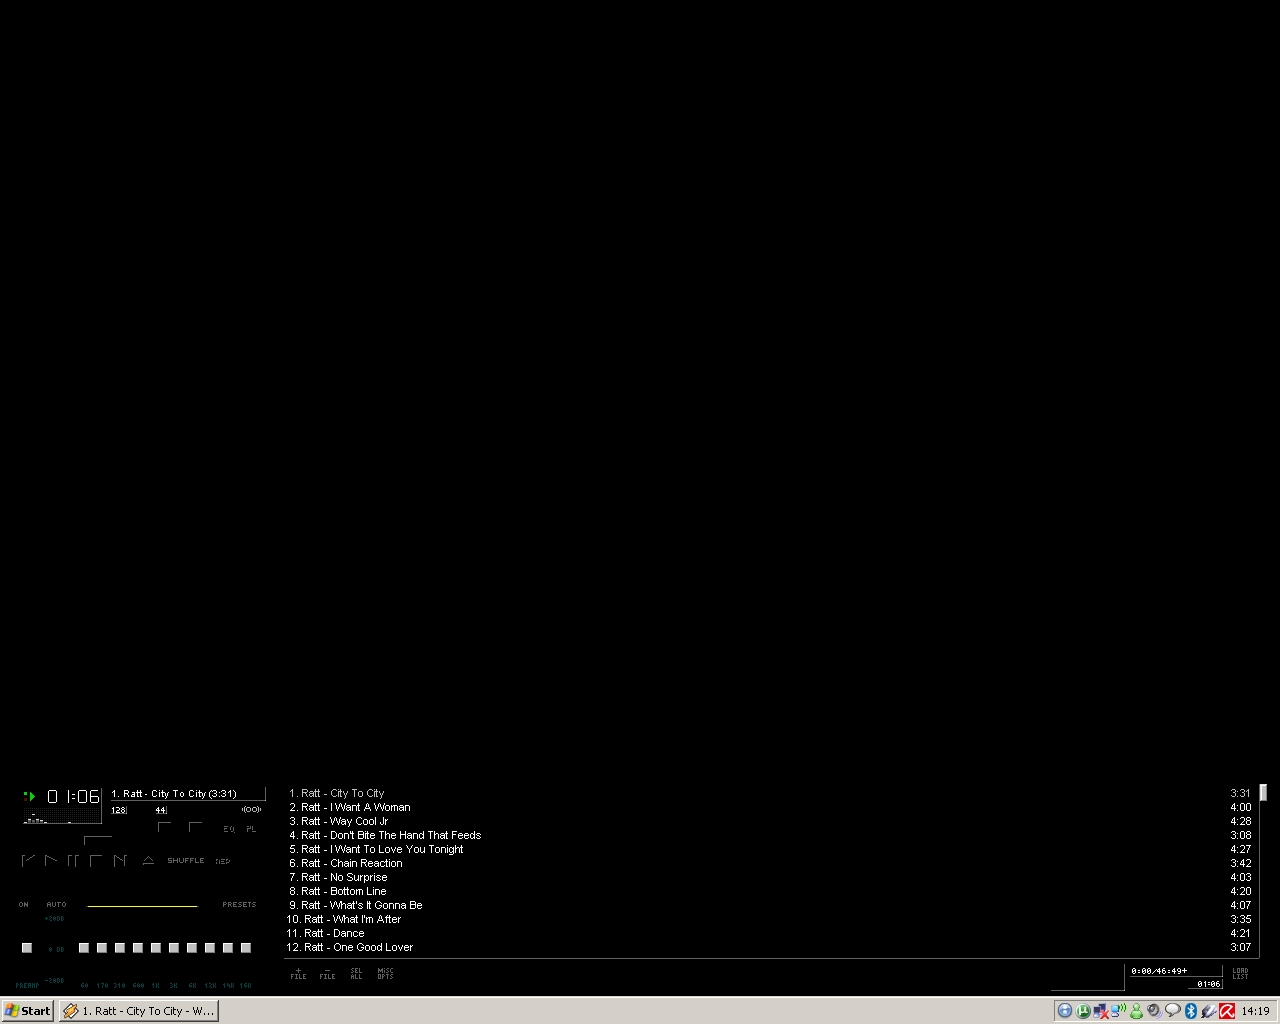Viewport: 1280px width, 1024px height.
Task: Click the 3K equalizer slider knob
Action: pos(174,948)
